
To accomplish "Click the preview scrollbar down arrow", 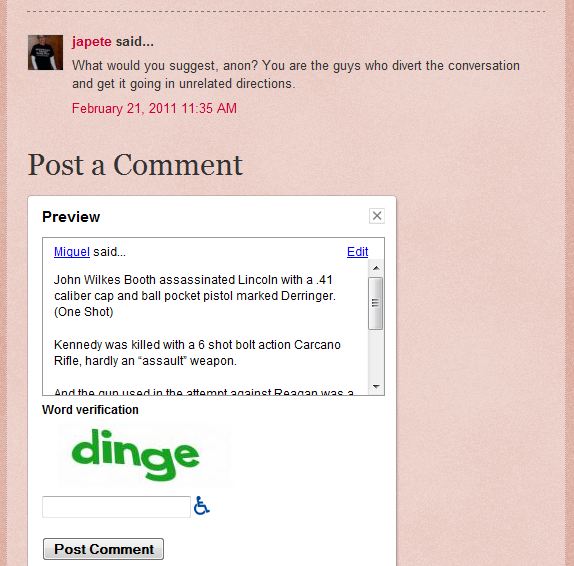I will 376,387.
